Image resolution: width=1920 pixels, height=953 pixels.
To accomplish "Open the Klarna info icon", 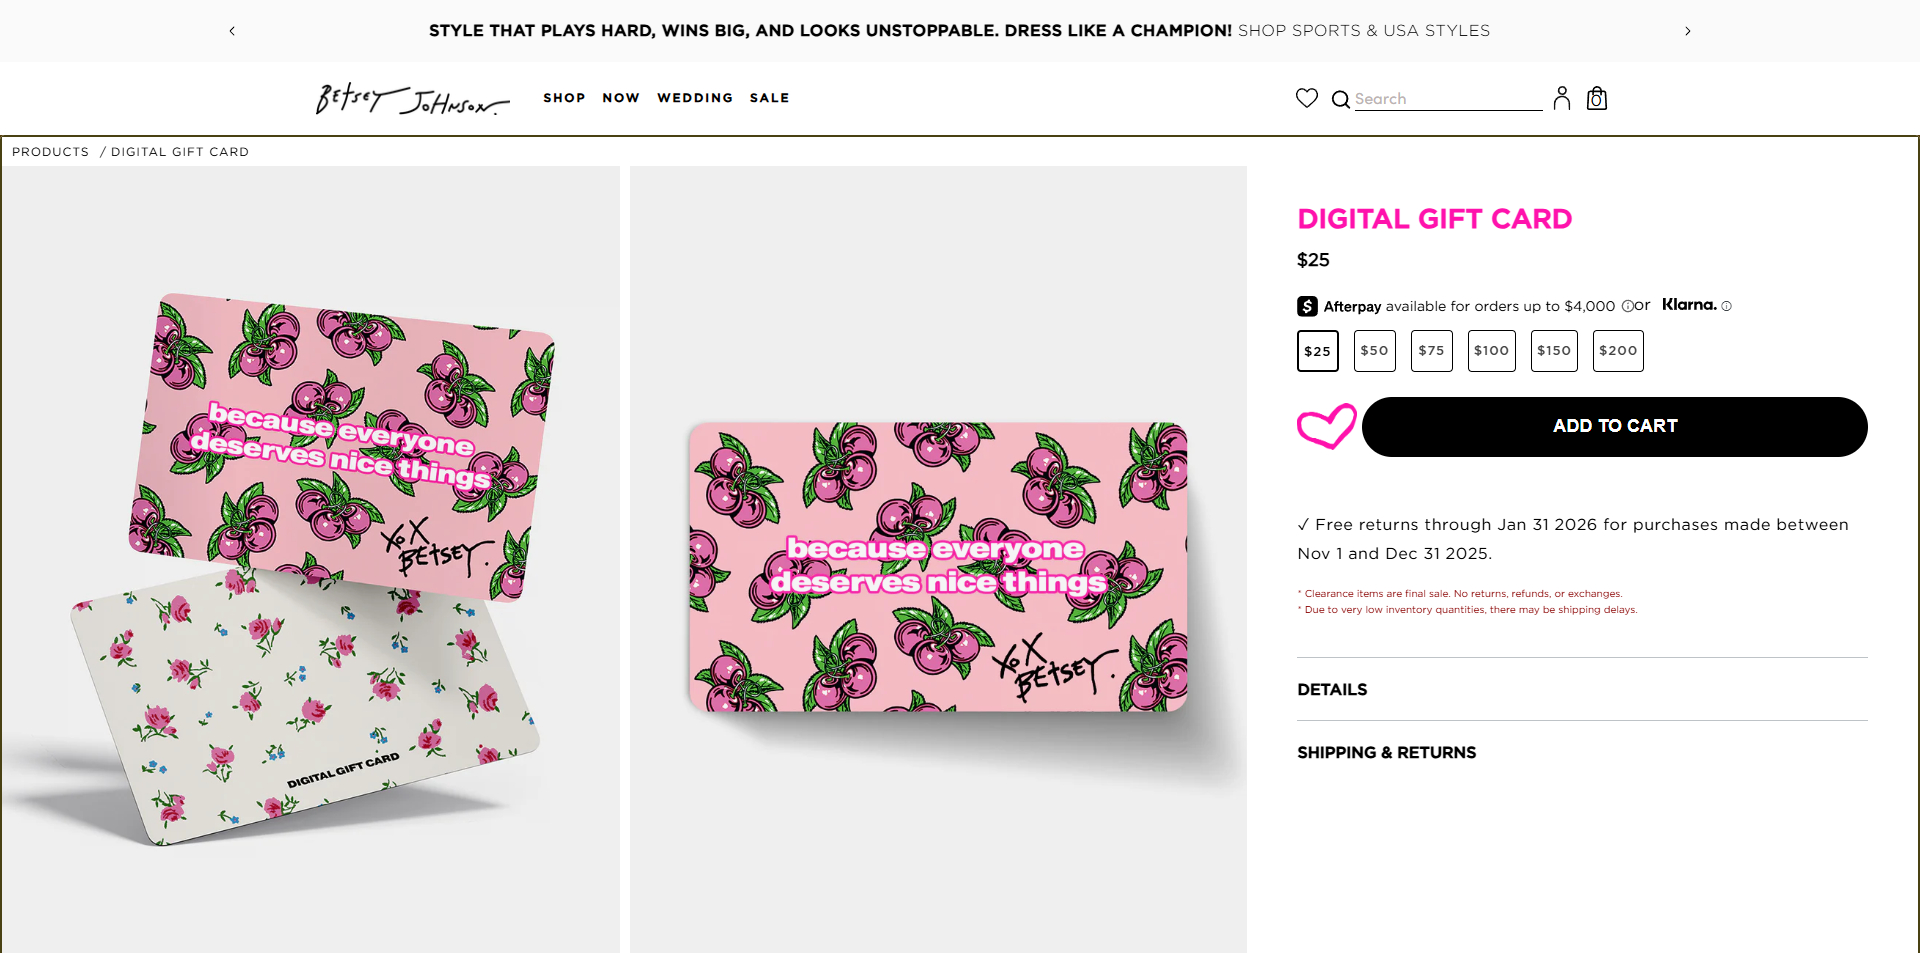I will (x=1727, y=306).
